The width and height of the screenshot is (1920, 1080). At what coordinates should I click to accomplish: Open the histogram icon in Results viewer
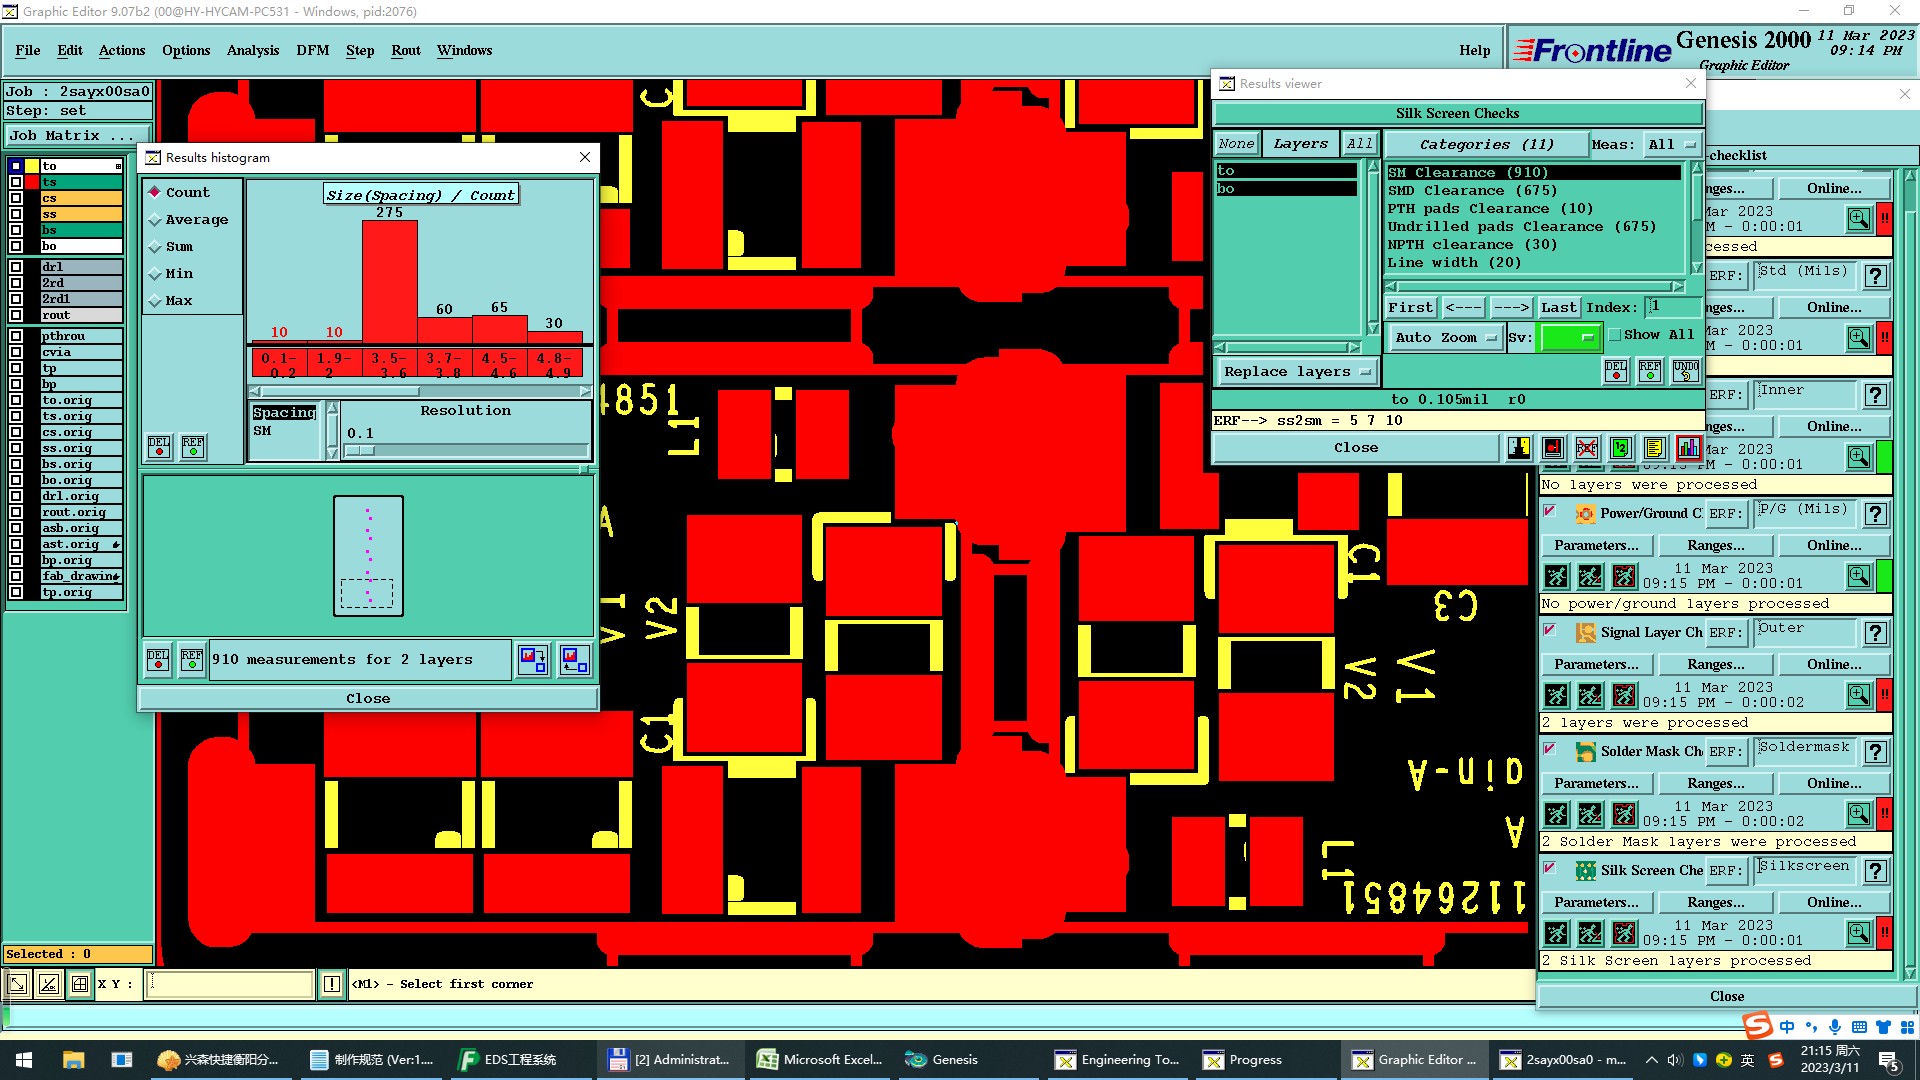click(1688, 448)
